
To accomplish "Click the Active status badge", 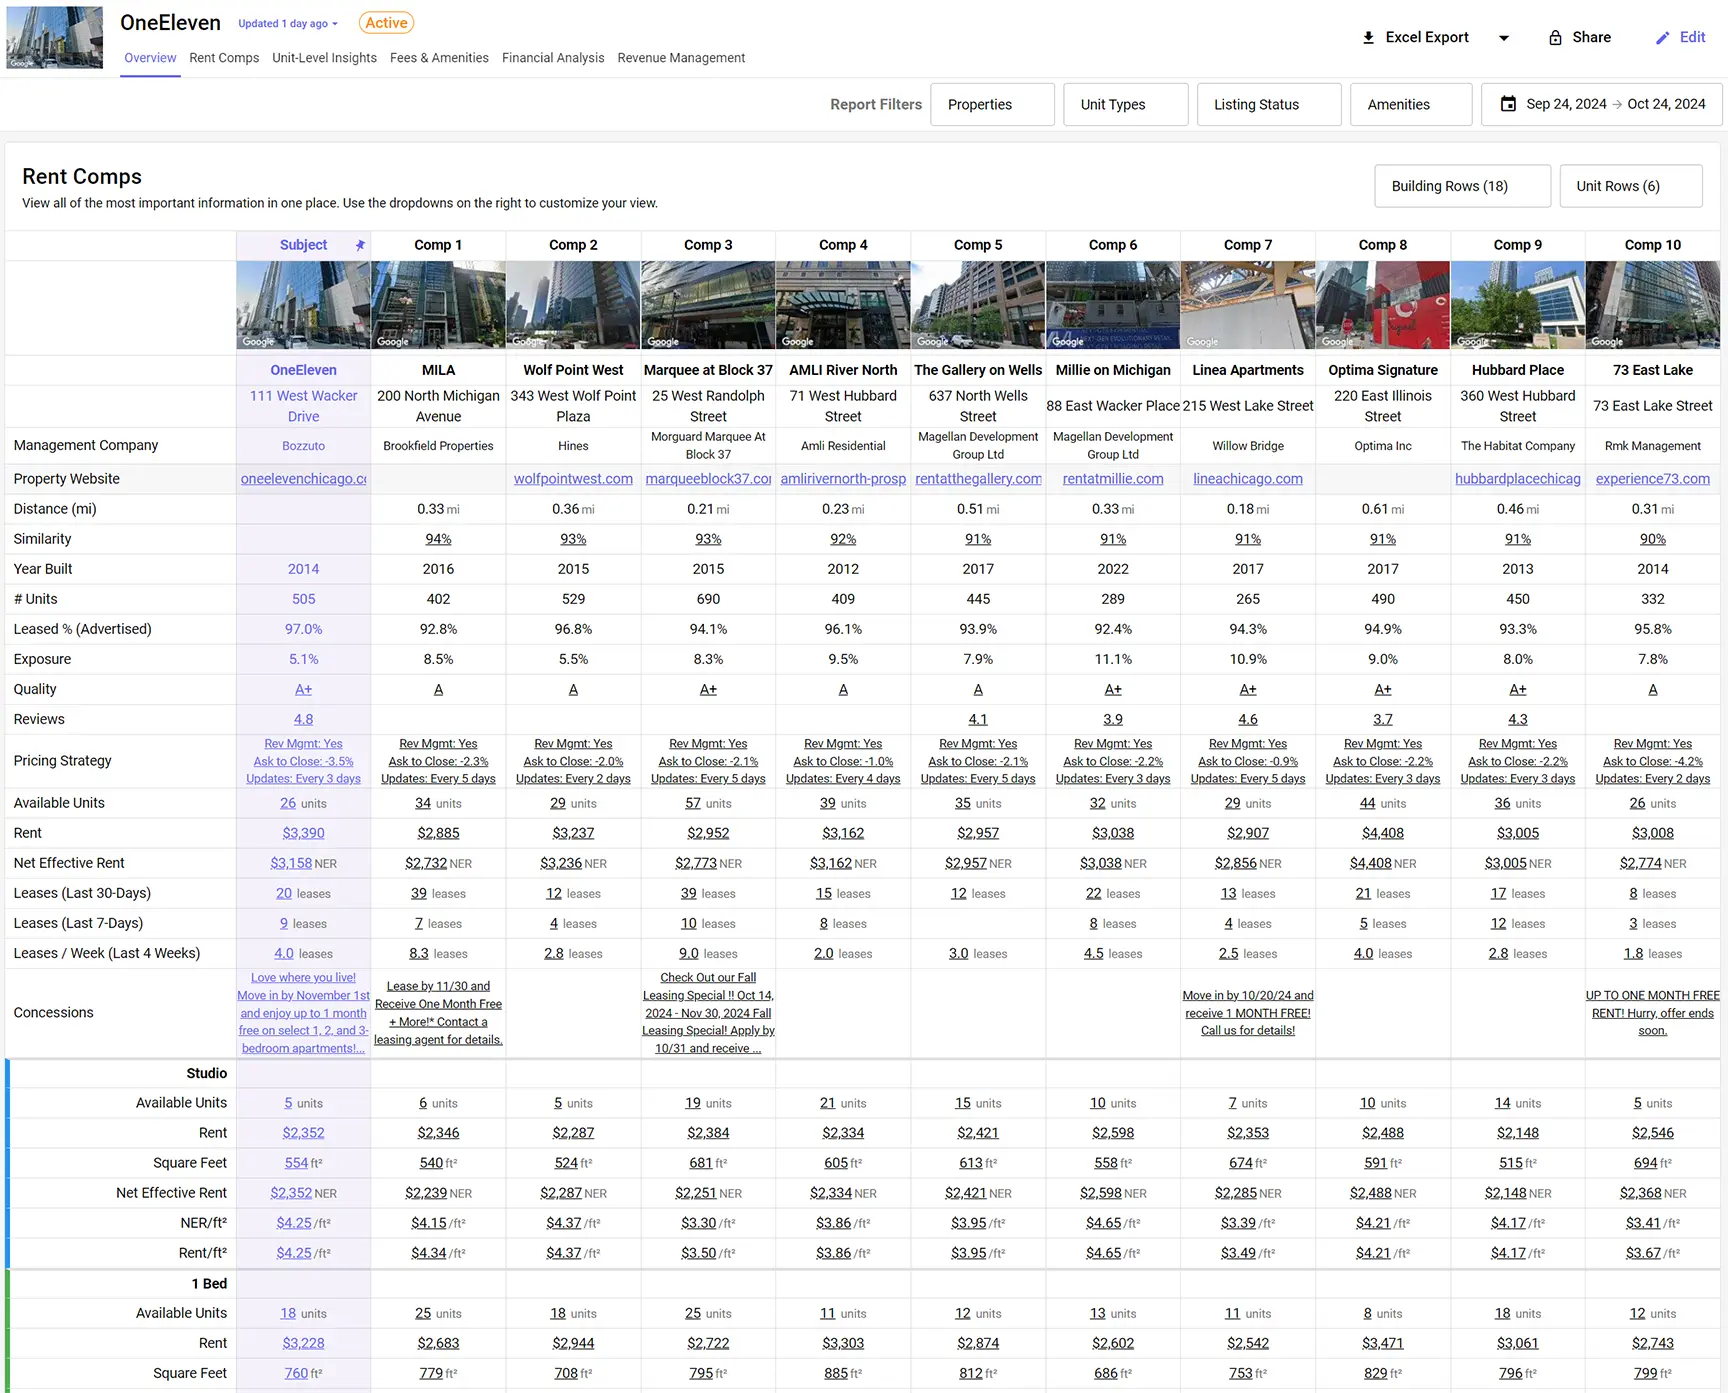I will pyautogui.click(x=386, y=23).
